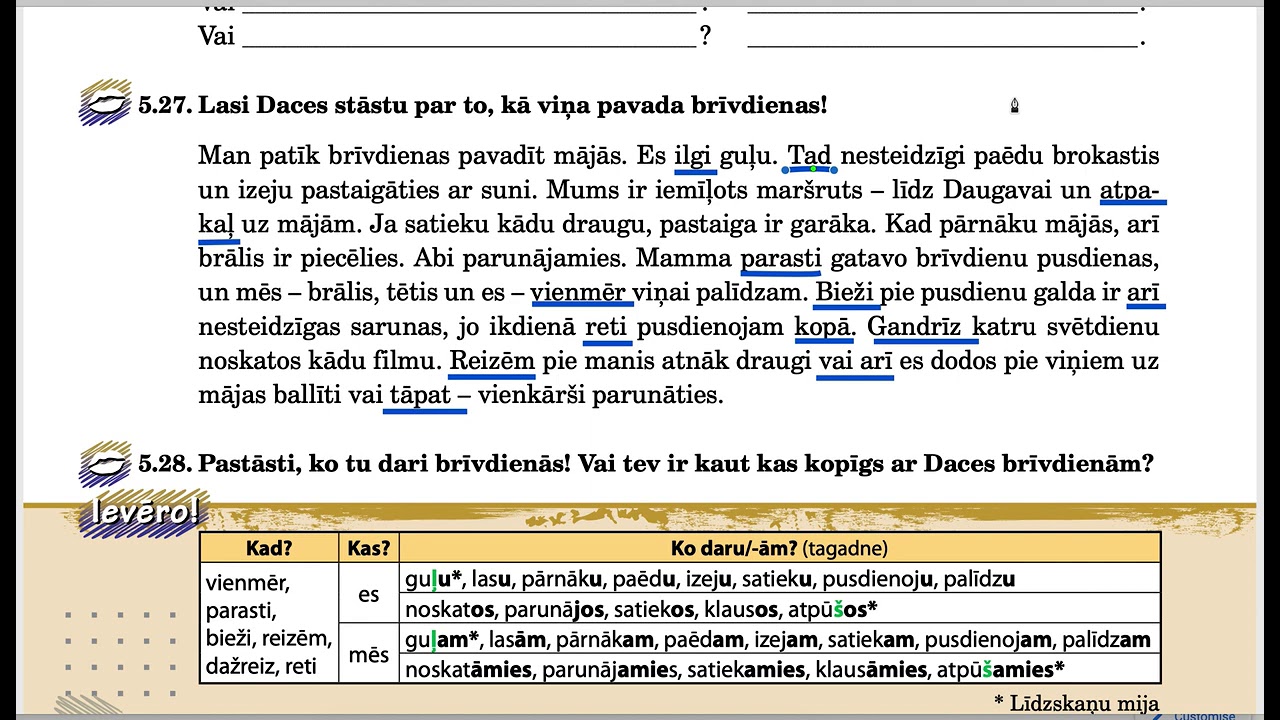Click 'dažreiz' in the Kad? column

click(241, 666)
